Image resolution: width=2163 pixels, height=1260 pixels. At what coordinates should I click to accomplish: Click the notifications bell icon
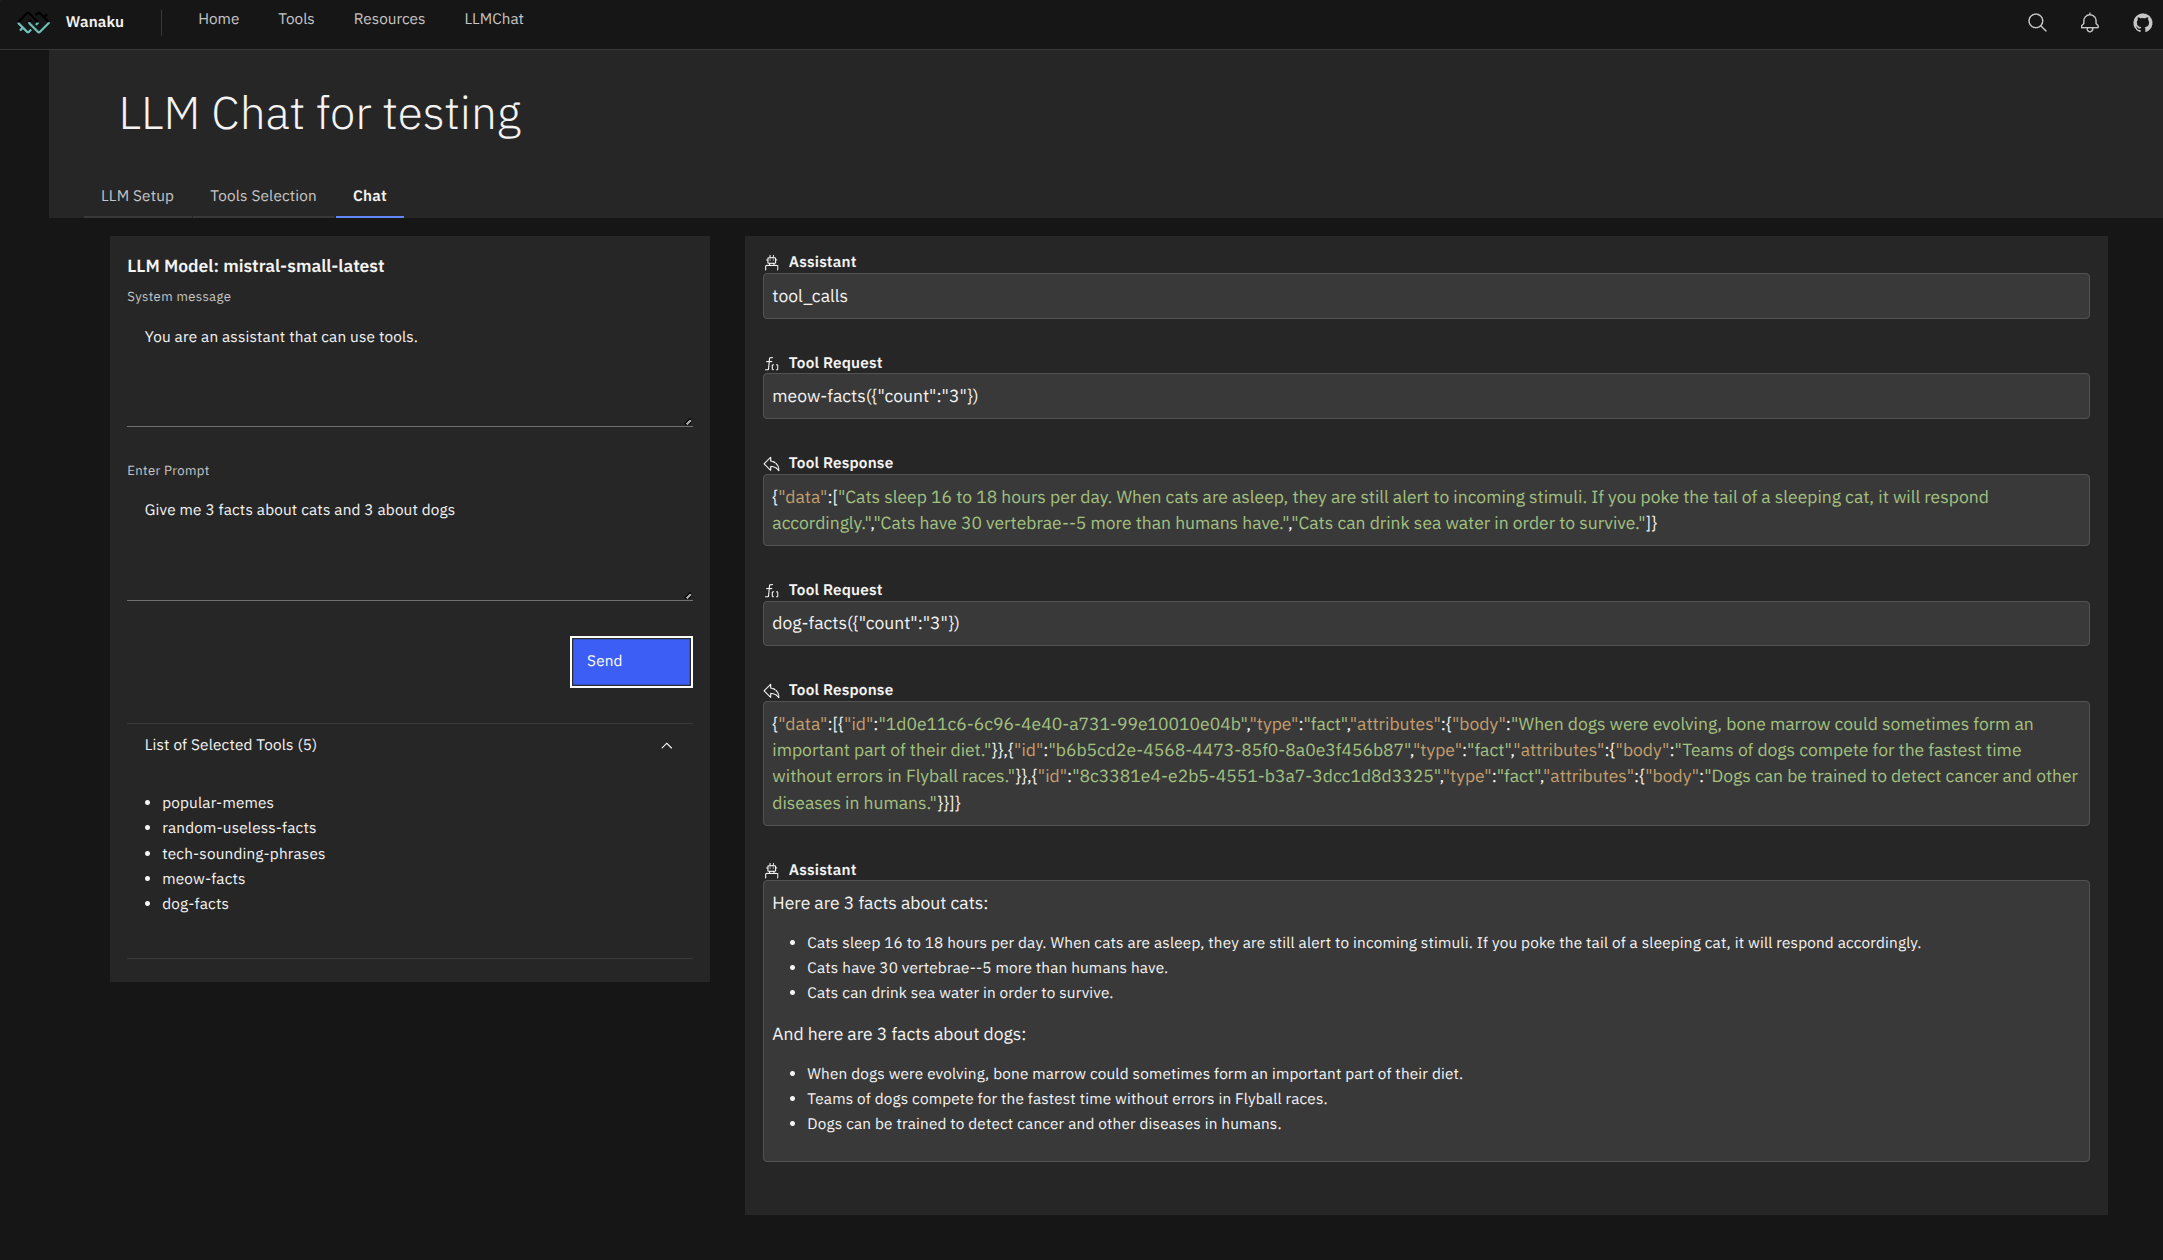pos(2089,23)
